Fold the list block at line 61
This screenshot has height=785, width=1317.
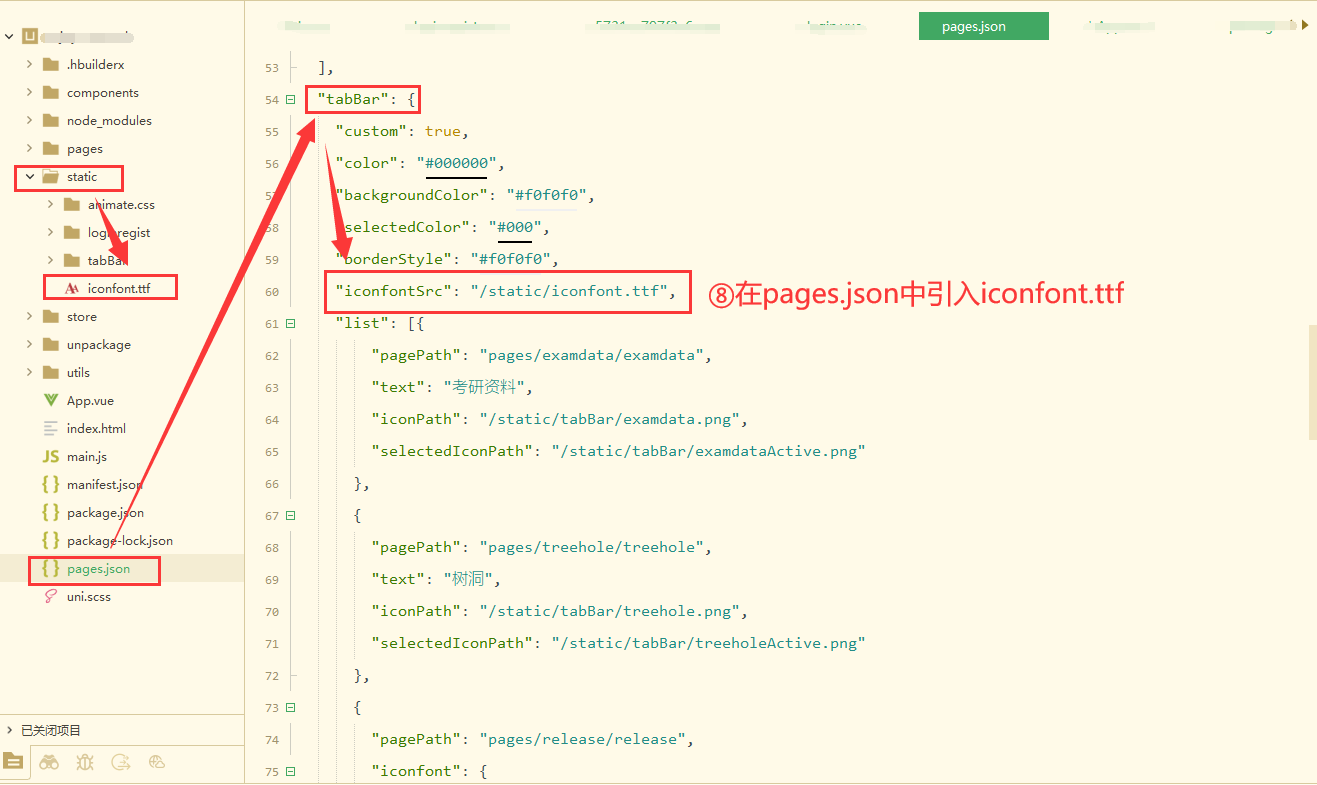coord(291,324)
